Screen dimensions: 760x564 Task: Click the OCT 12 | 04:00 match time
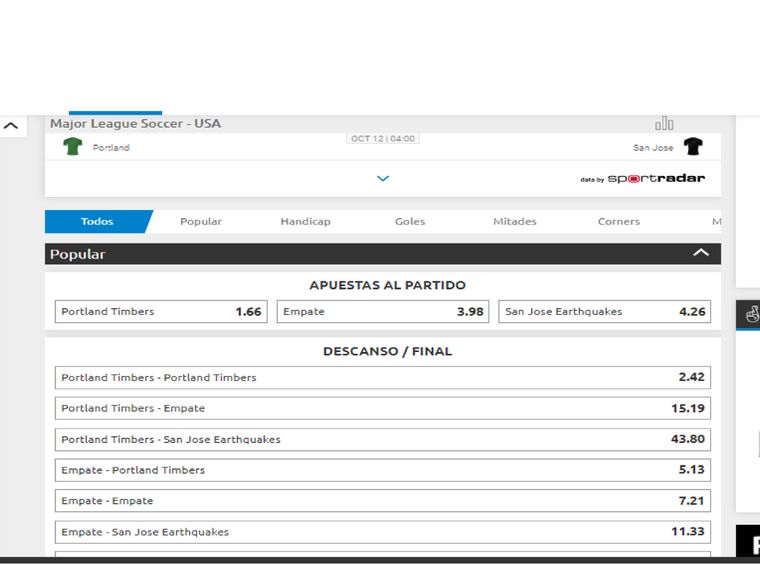pyautogui.click(x=383, y=139)
